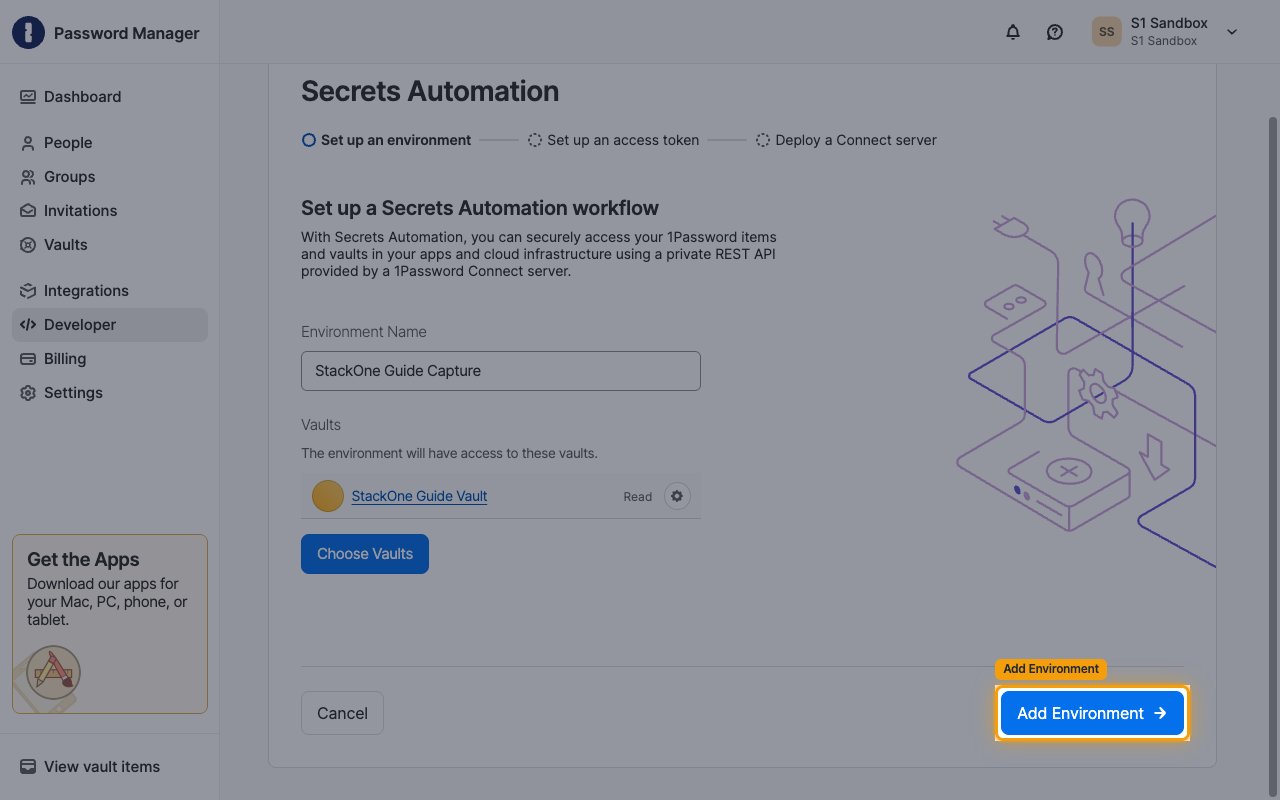Click the SS account avatar
The image size is (1280, 800).
pos(1107,32)
